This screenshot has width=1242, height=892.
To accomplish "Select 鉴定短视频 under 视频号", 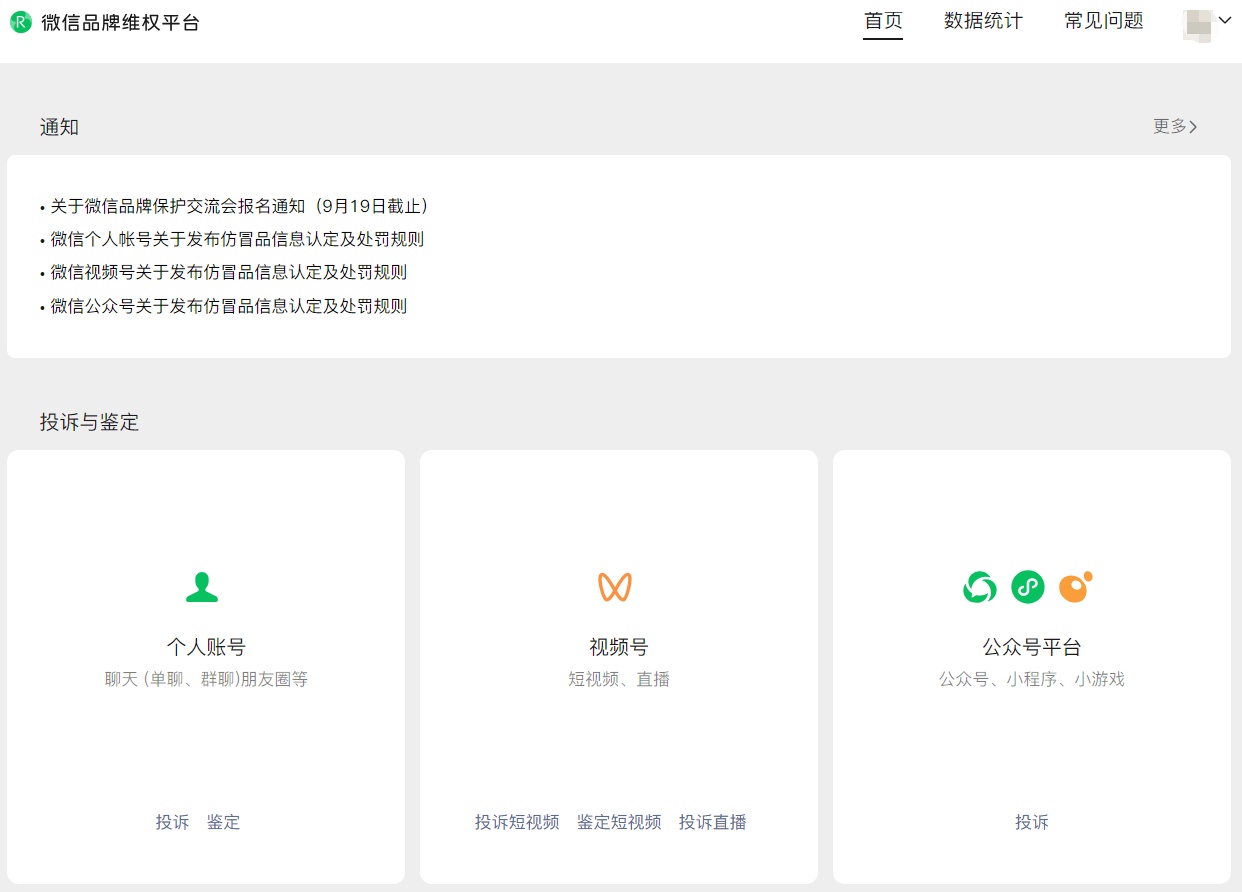I will click(619, 822).
